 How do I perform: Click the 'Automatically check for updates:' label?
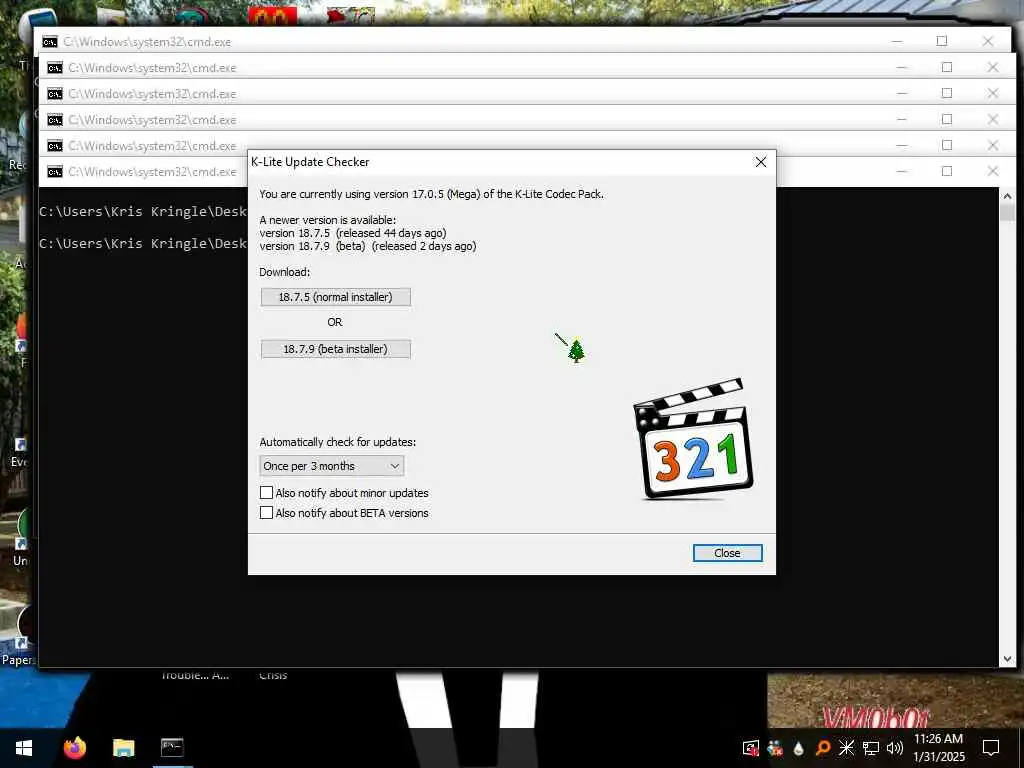(x=338, y=442)
